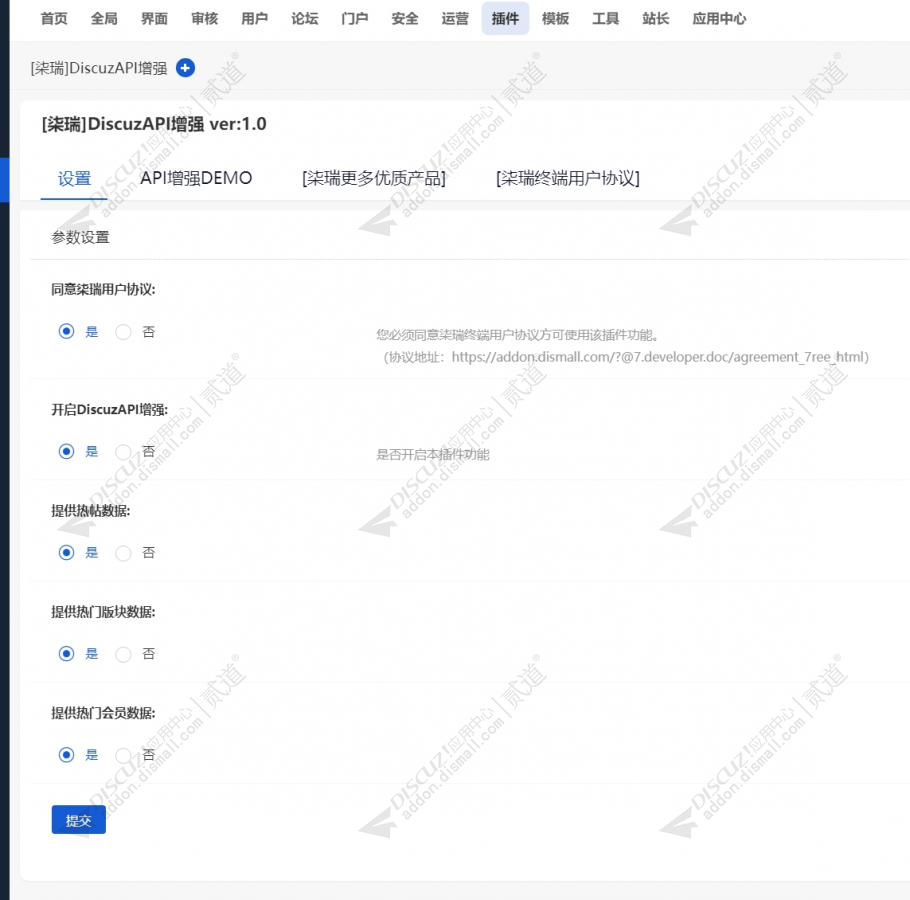Open the 用户 menu

tap(255, 19)
